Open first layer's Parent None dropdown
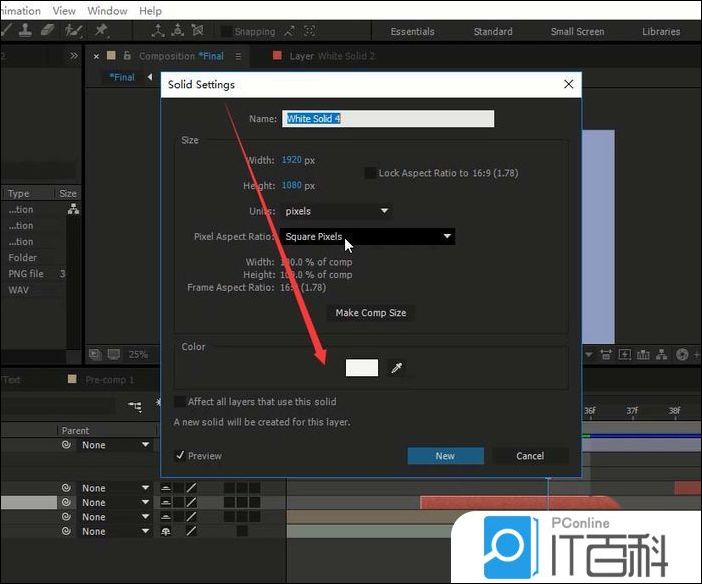The image size is (702, 584). coord(115,445)
